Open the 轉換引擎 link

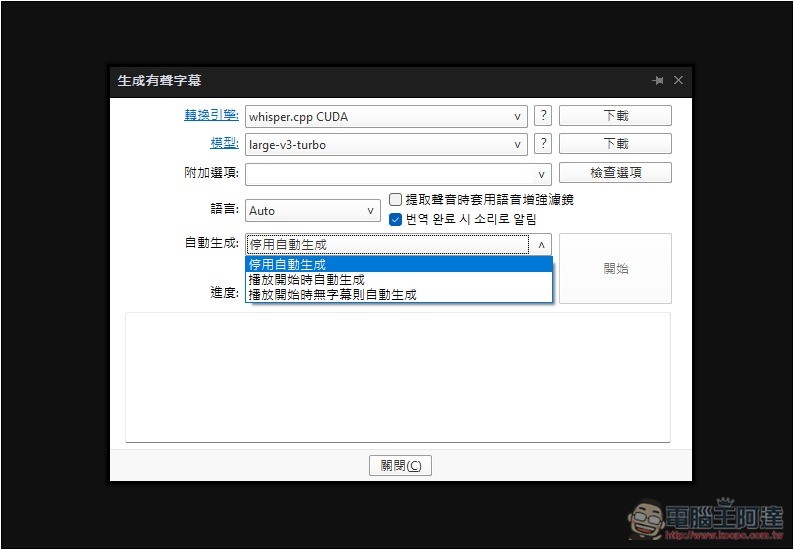coord(211,115)
